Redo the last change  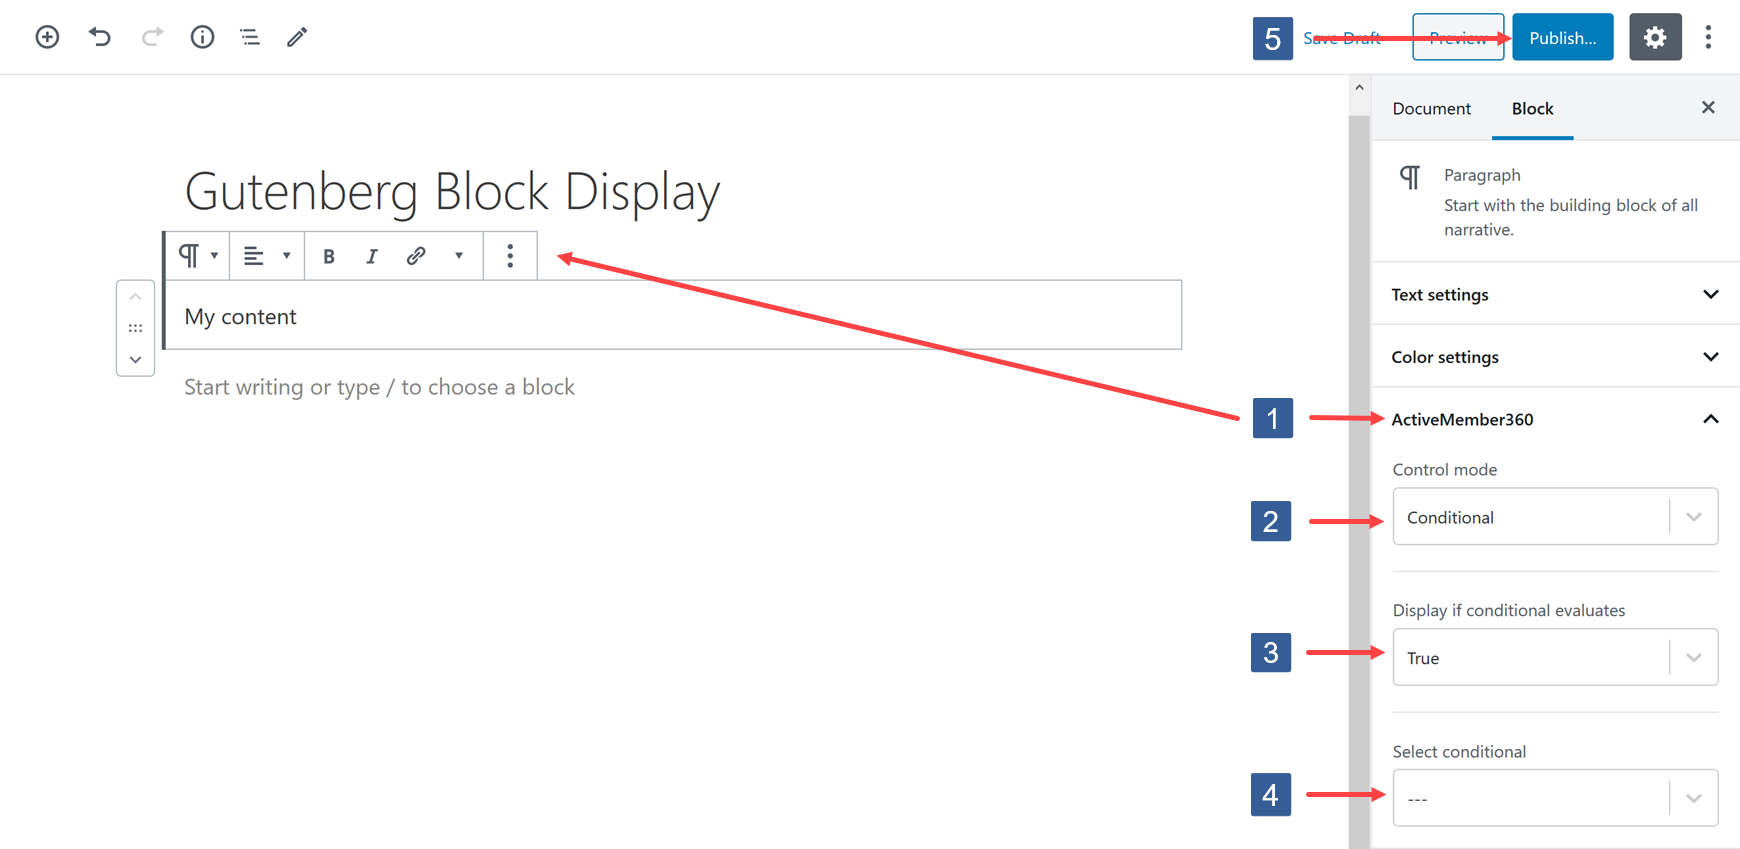(x=151, y=37)
